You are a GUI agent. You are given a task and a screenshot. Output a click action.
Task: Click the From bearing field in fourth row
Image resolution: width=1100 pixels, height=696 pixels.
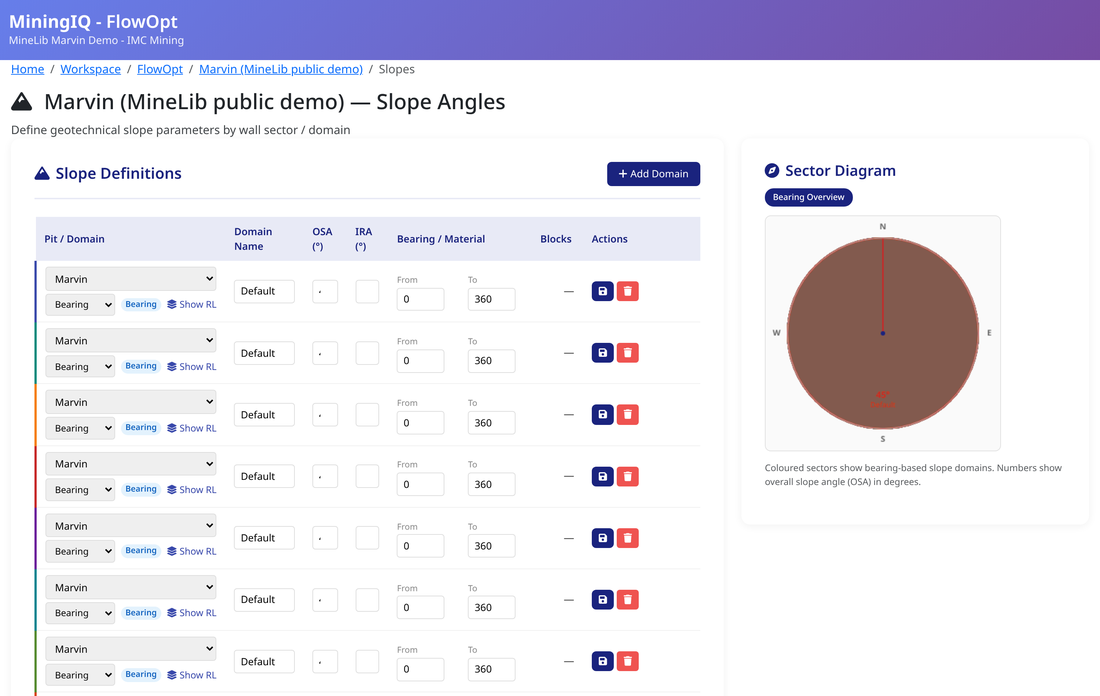click(x=420, y=484)
